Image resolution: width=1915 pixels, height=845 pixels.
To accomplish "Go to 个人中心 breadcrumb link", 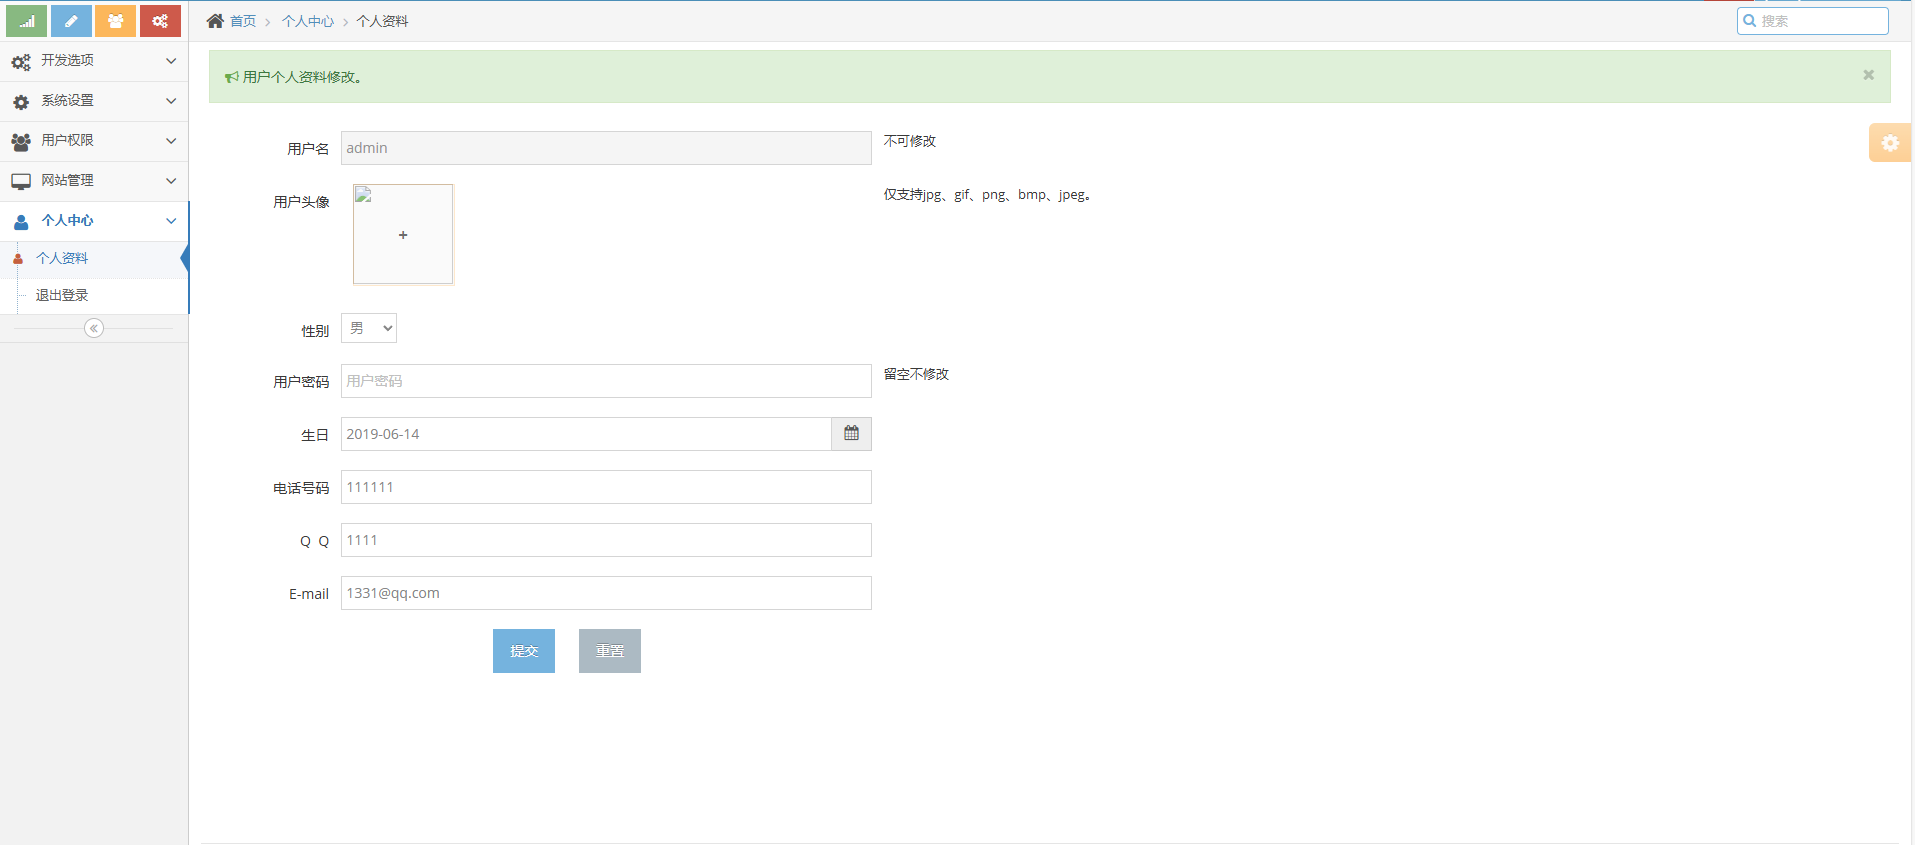I will (x=308, y=21).
